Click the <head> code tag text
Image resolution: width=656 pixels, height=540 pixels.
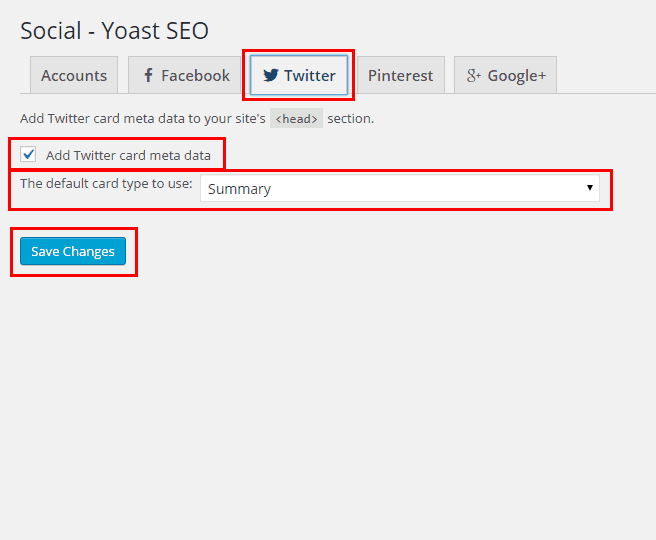pos(296,119)
